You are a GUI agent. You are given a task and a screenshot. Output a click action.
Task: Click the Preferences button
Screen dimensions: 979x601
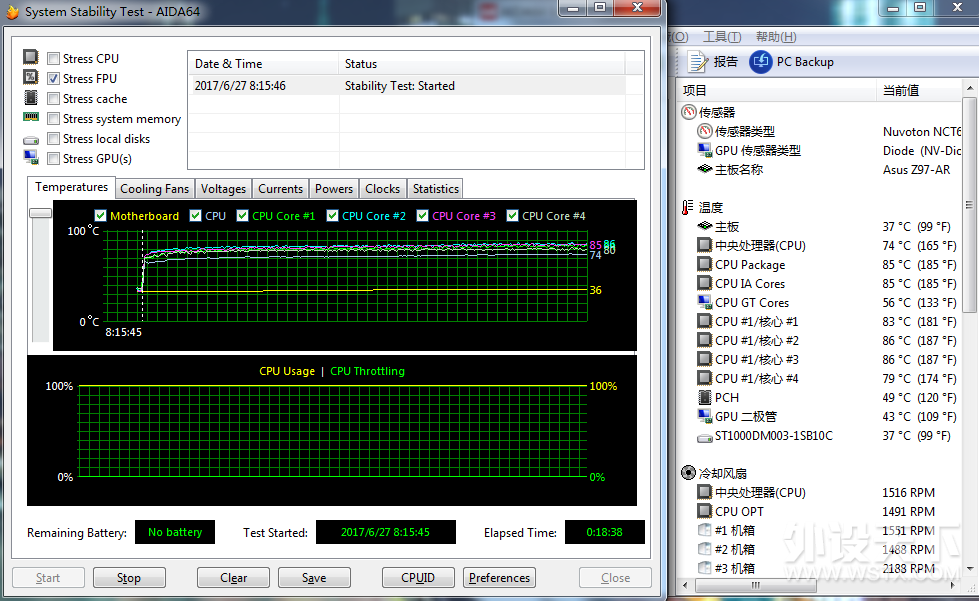[x=499, y=578]
